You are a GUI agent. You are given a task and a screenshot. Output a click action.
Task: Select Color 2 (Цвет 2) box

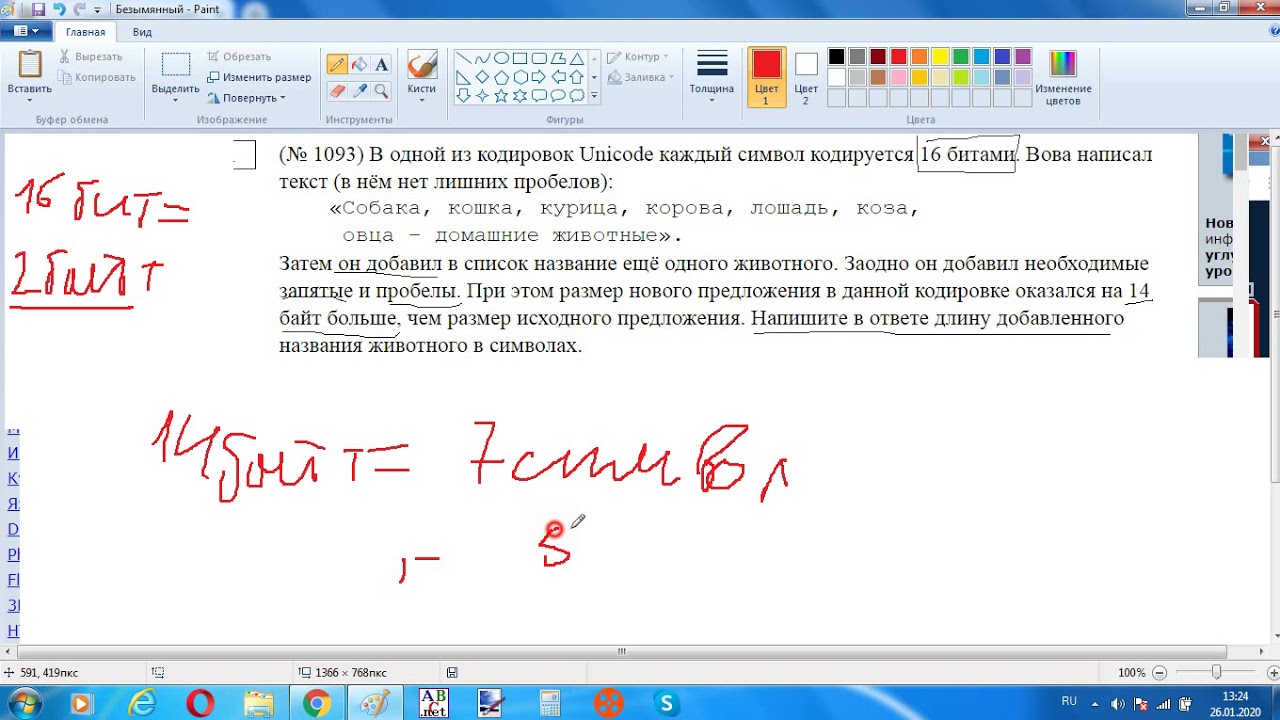[806, 76]
